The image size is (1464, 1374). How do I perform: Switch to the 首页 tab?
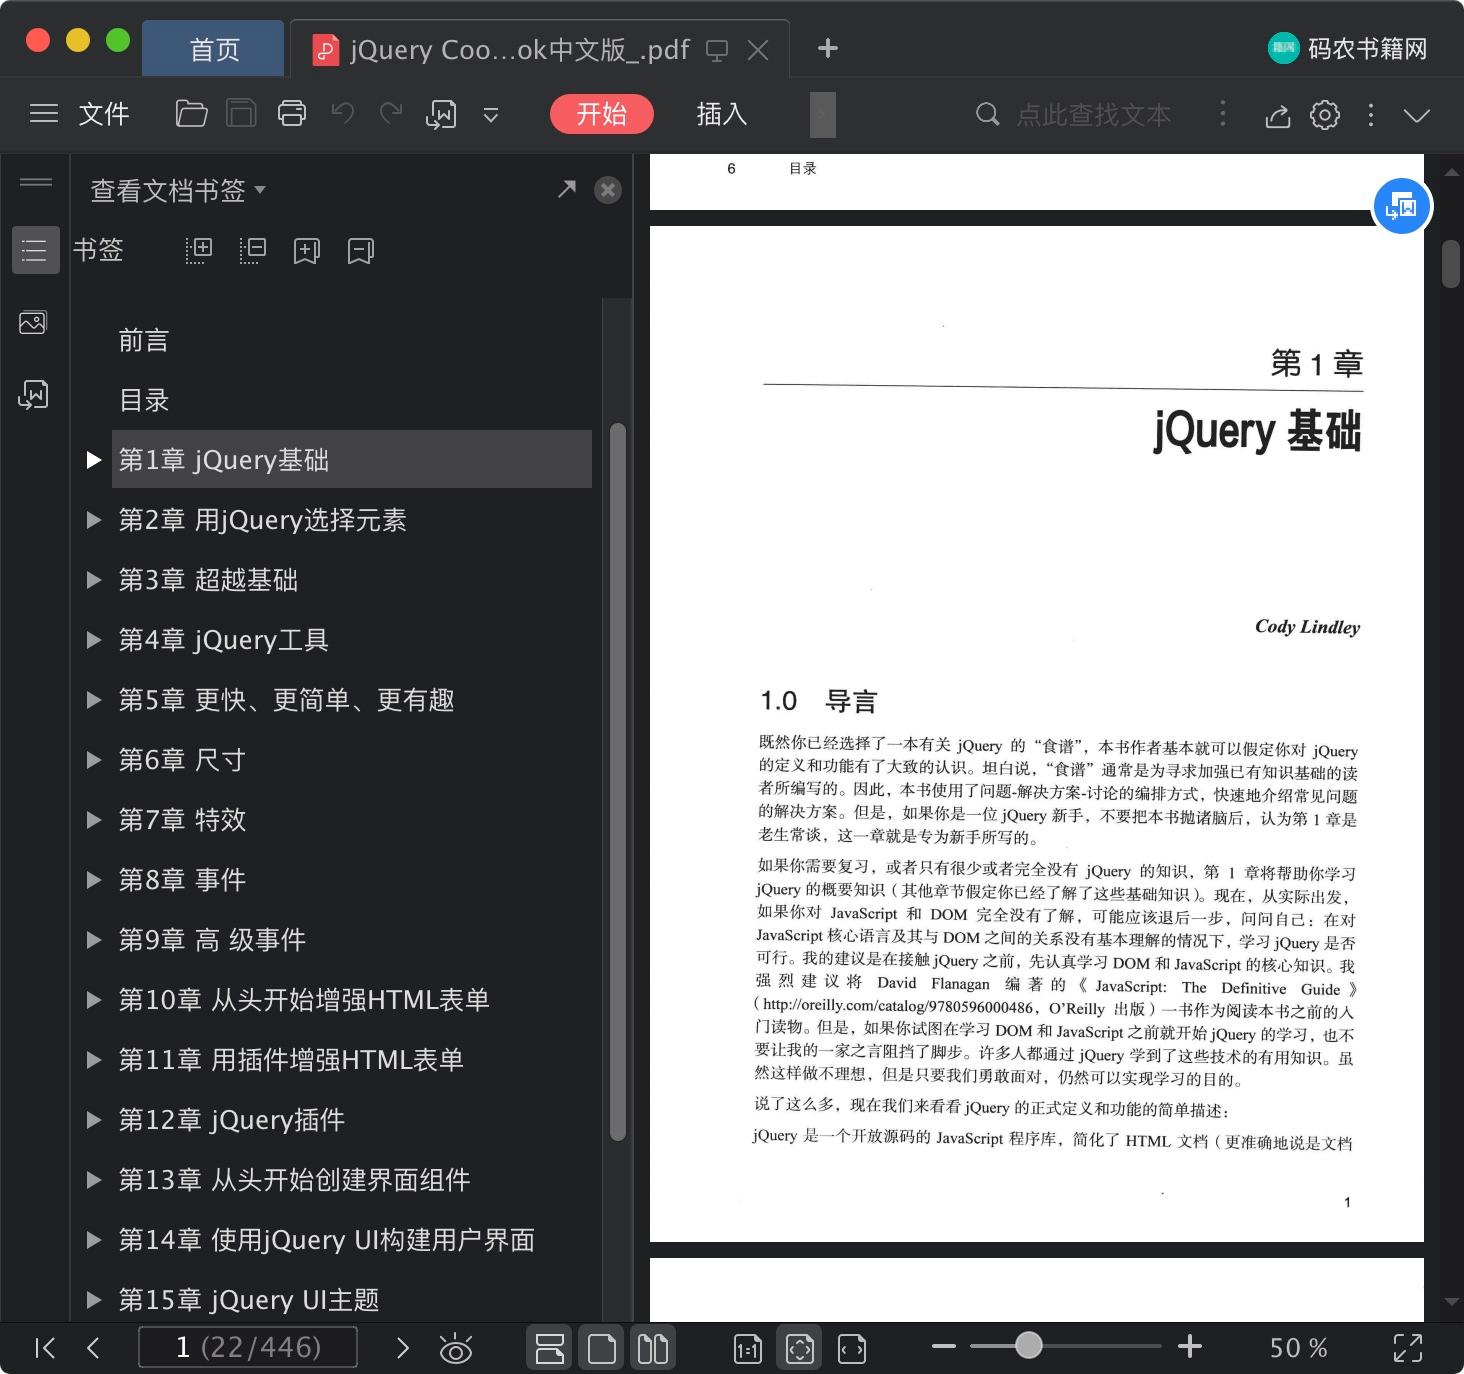point(214,49)
